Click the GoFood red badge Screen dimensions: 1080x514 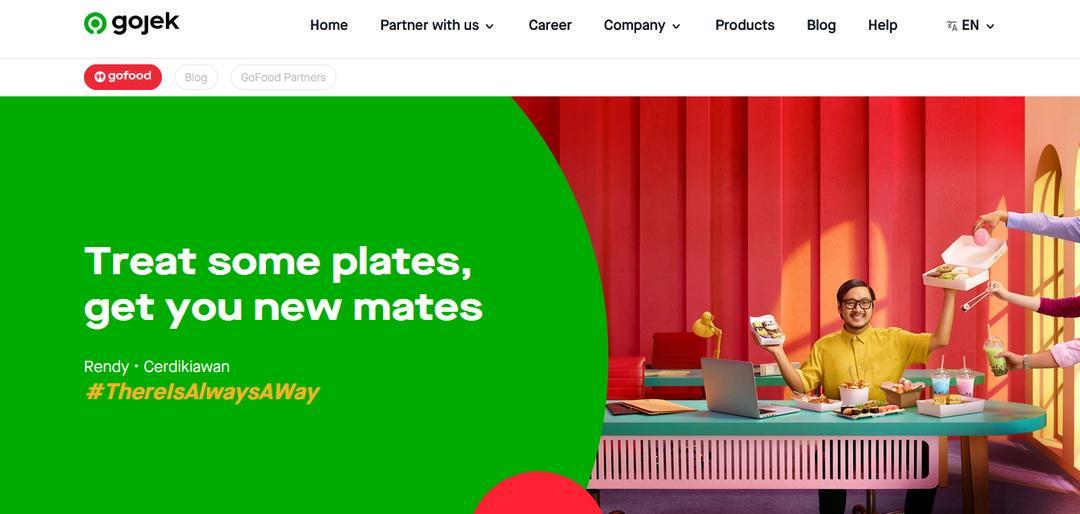click(x=123, y=77)
